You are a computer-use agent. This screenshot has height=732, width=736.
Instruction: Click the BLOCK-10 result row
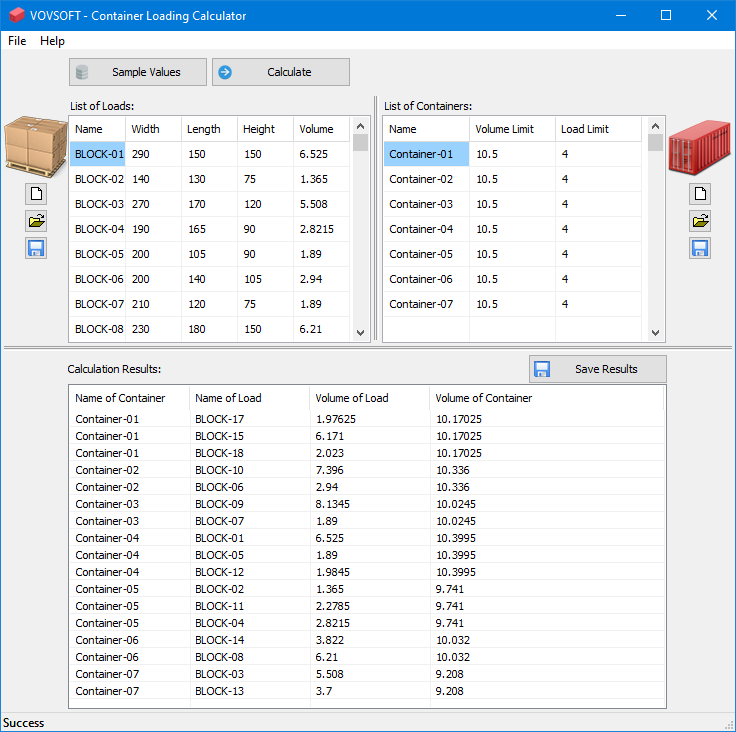pos(367,470)
